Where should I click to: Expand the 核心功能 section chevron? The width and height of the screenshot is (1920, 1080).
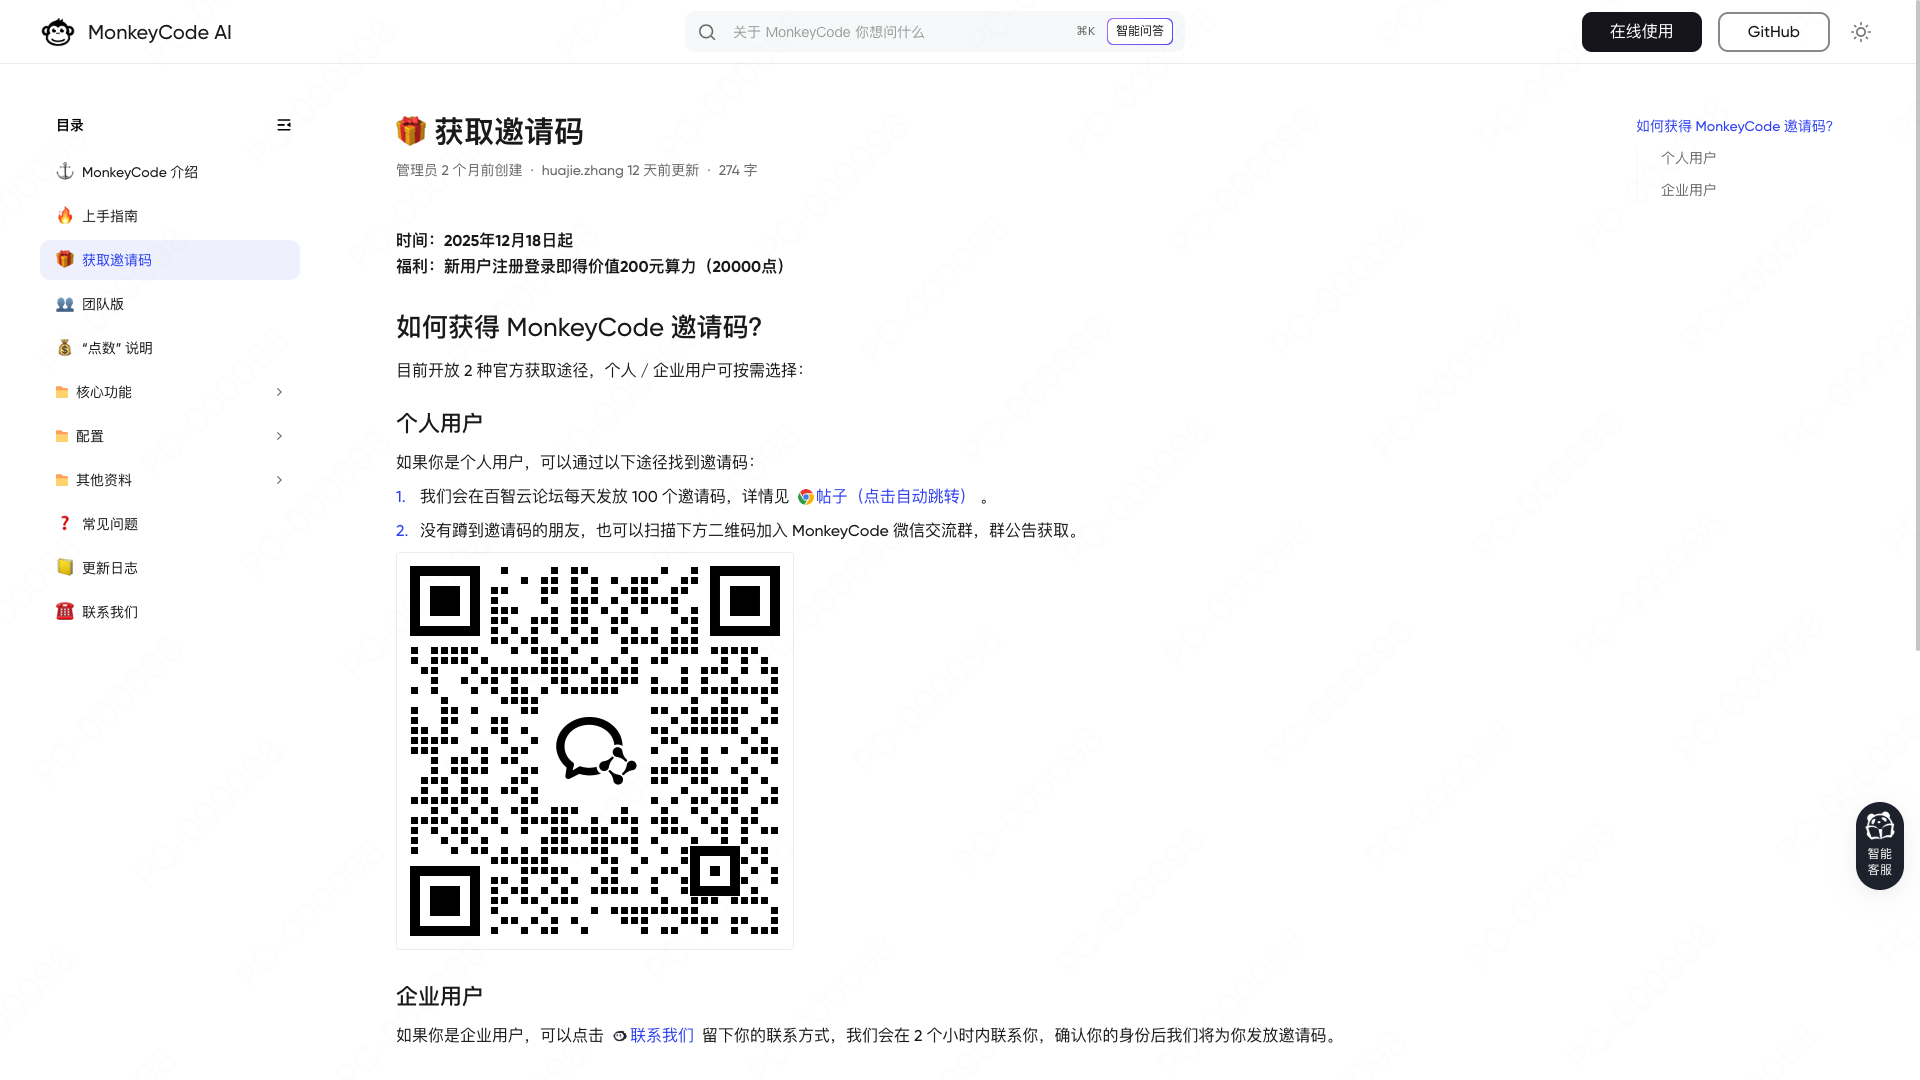[x=279, y=392]
